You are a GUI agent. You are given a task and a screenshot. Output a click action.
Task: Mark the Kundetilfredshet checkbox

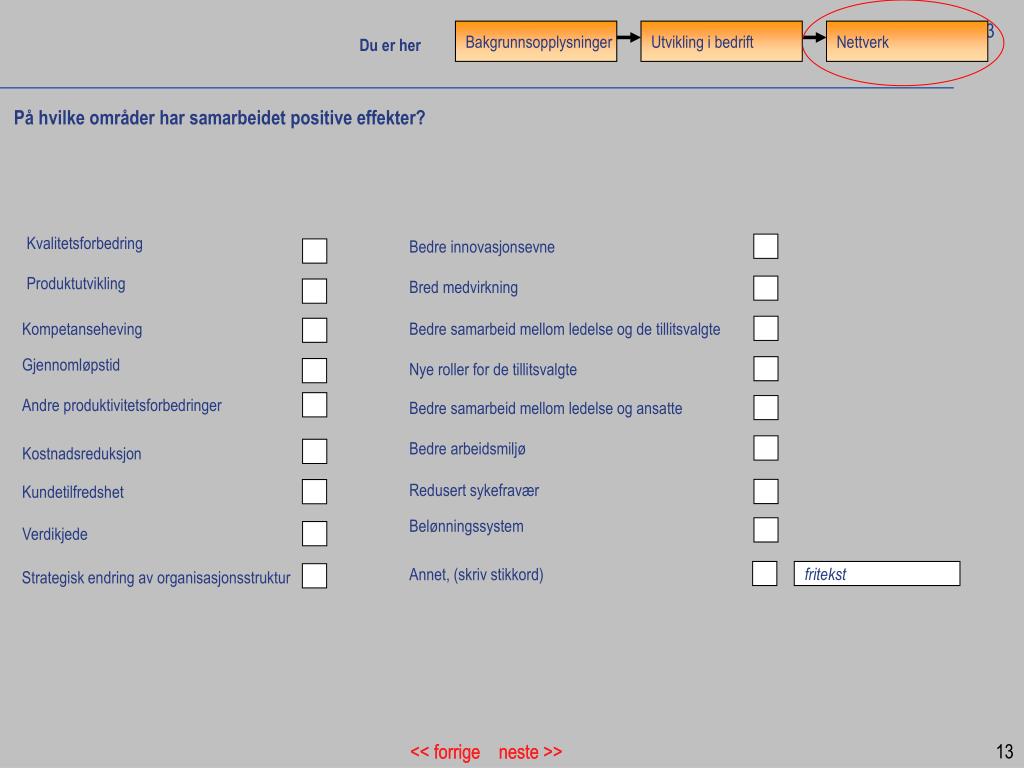[314, 492]
